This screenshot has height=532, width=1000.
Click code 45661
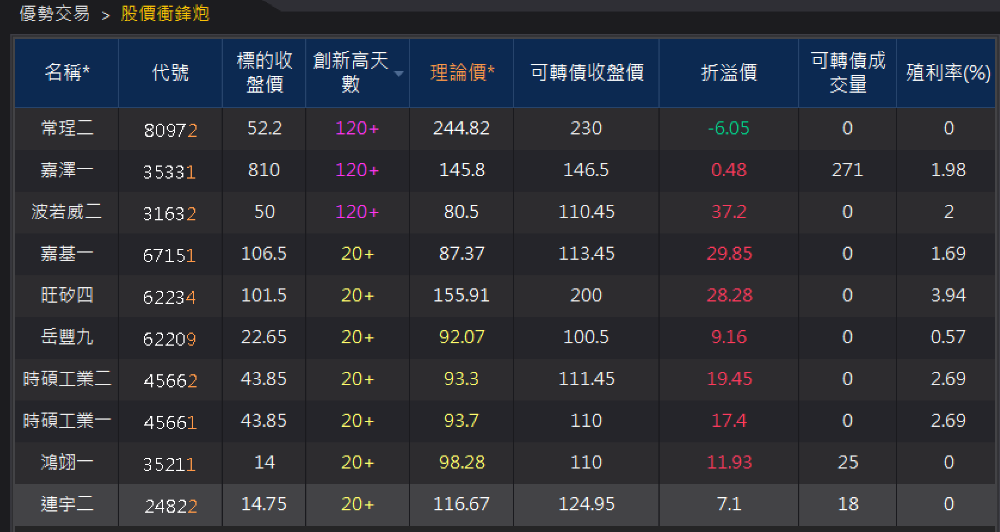pos(170,422)
